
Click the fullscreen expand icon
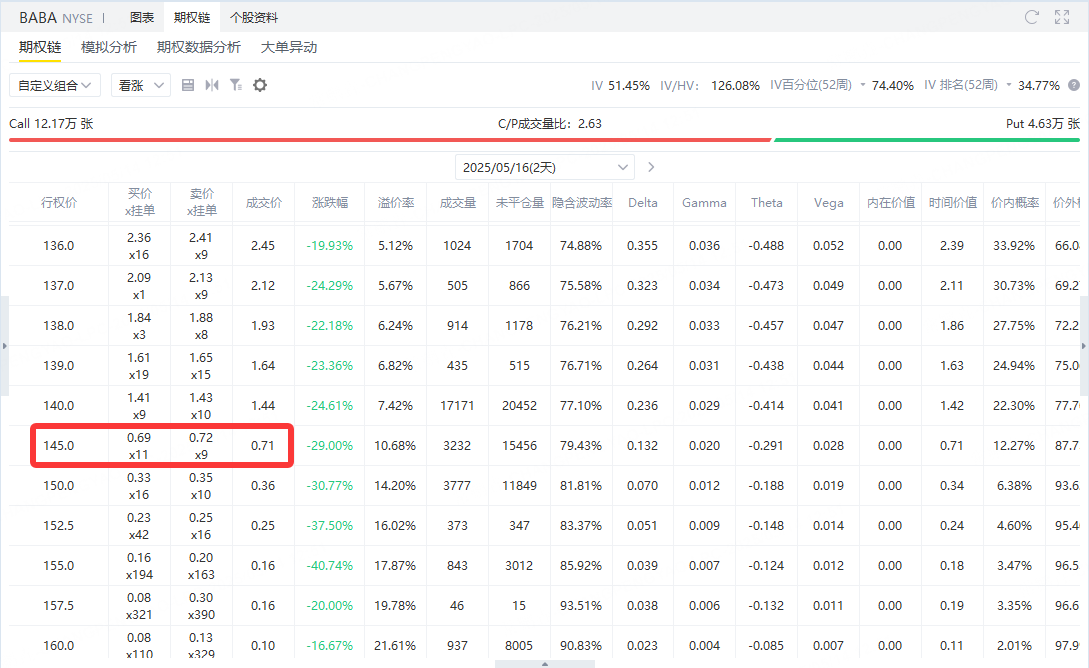[x=1062, y=17]
